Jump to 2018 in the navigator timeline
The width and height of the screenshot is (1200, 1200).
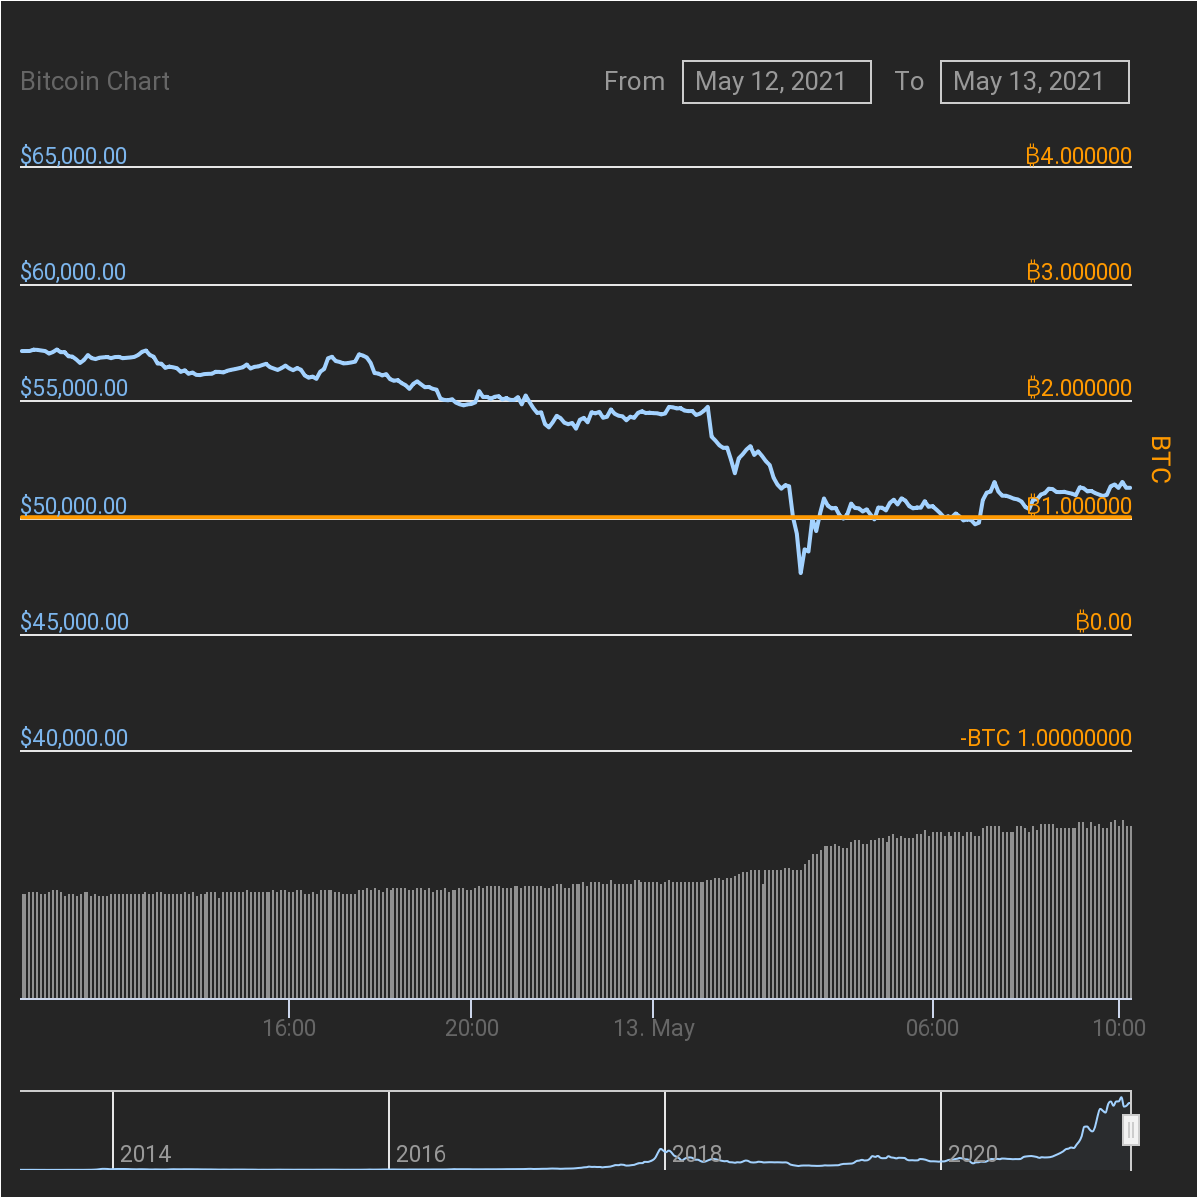697,1154
